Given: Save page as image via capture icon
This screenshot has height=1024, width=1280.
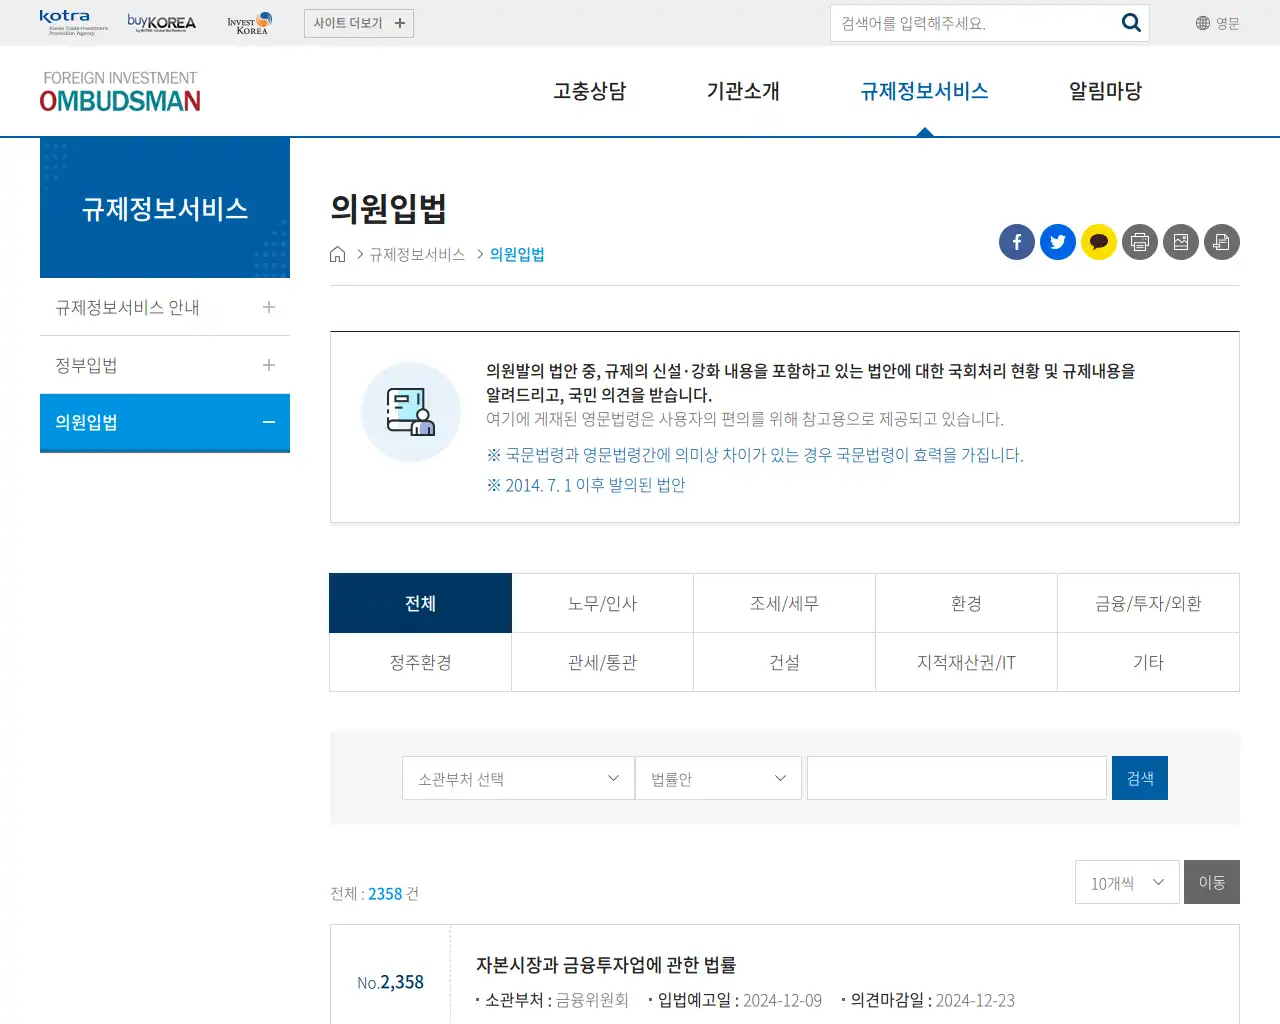Looking at the screenshot, I should pos(1180,242).
